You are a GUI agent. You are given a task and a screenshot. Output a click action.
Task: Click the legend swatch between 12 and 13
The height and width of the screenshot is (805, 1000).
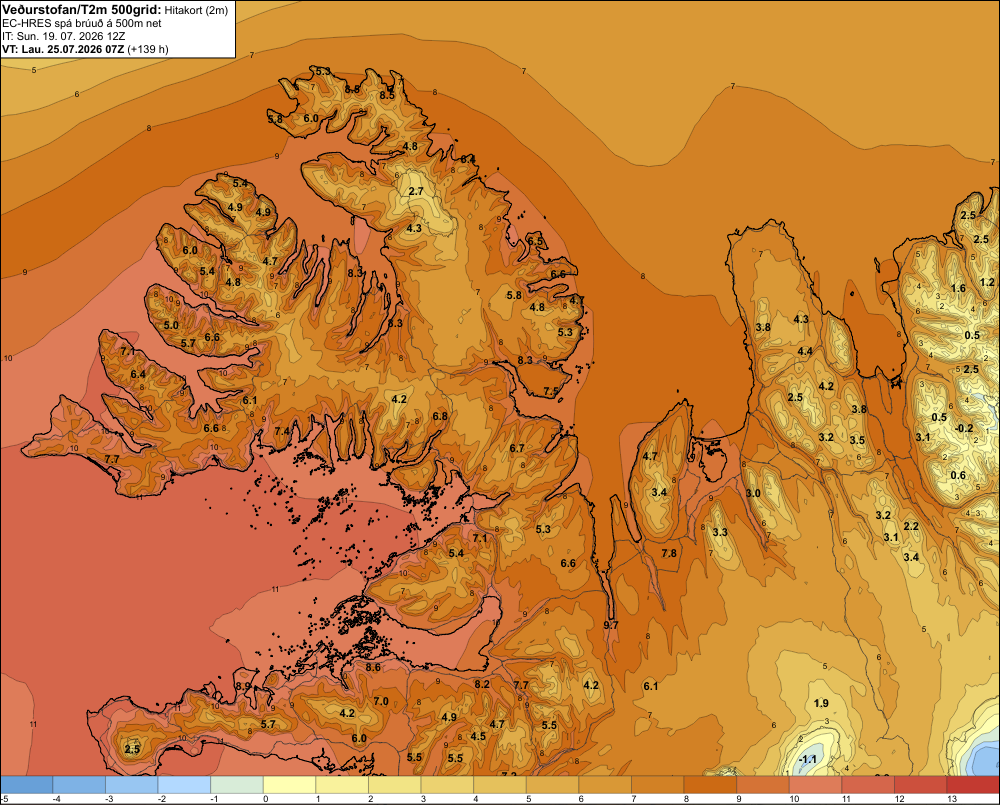921,784
